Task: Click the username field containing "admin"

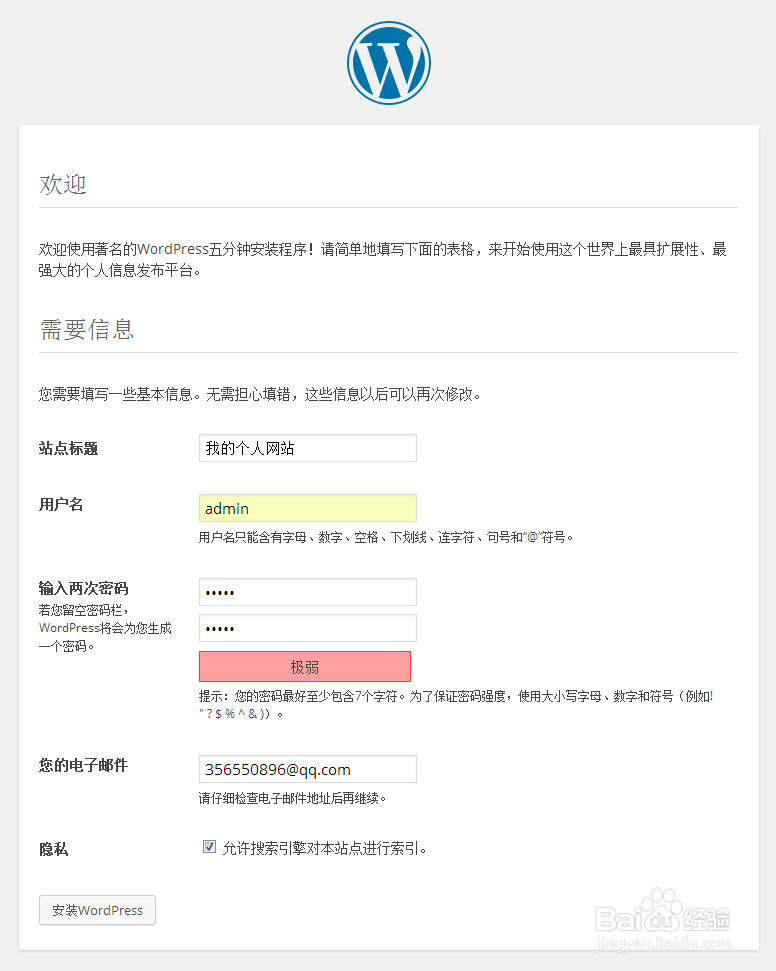Action: coord(307,508)
